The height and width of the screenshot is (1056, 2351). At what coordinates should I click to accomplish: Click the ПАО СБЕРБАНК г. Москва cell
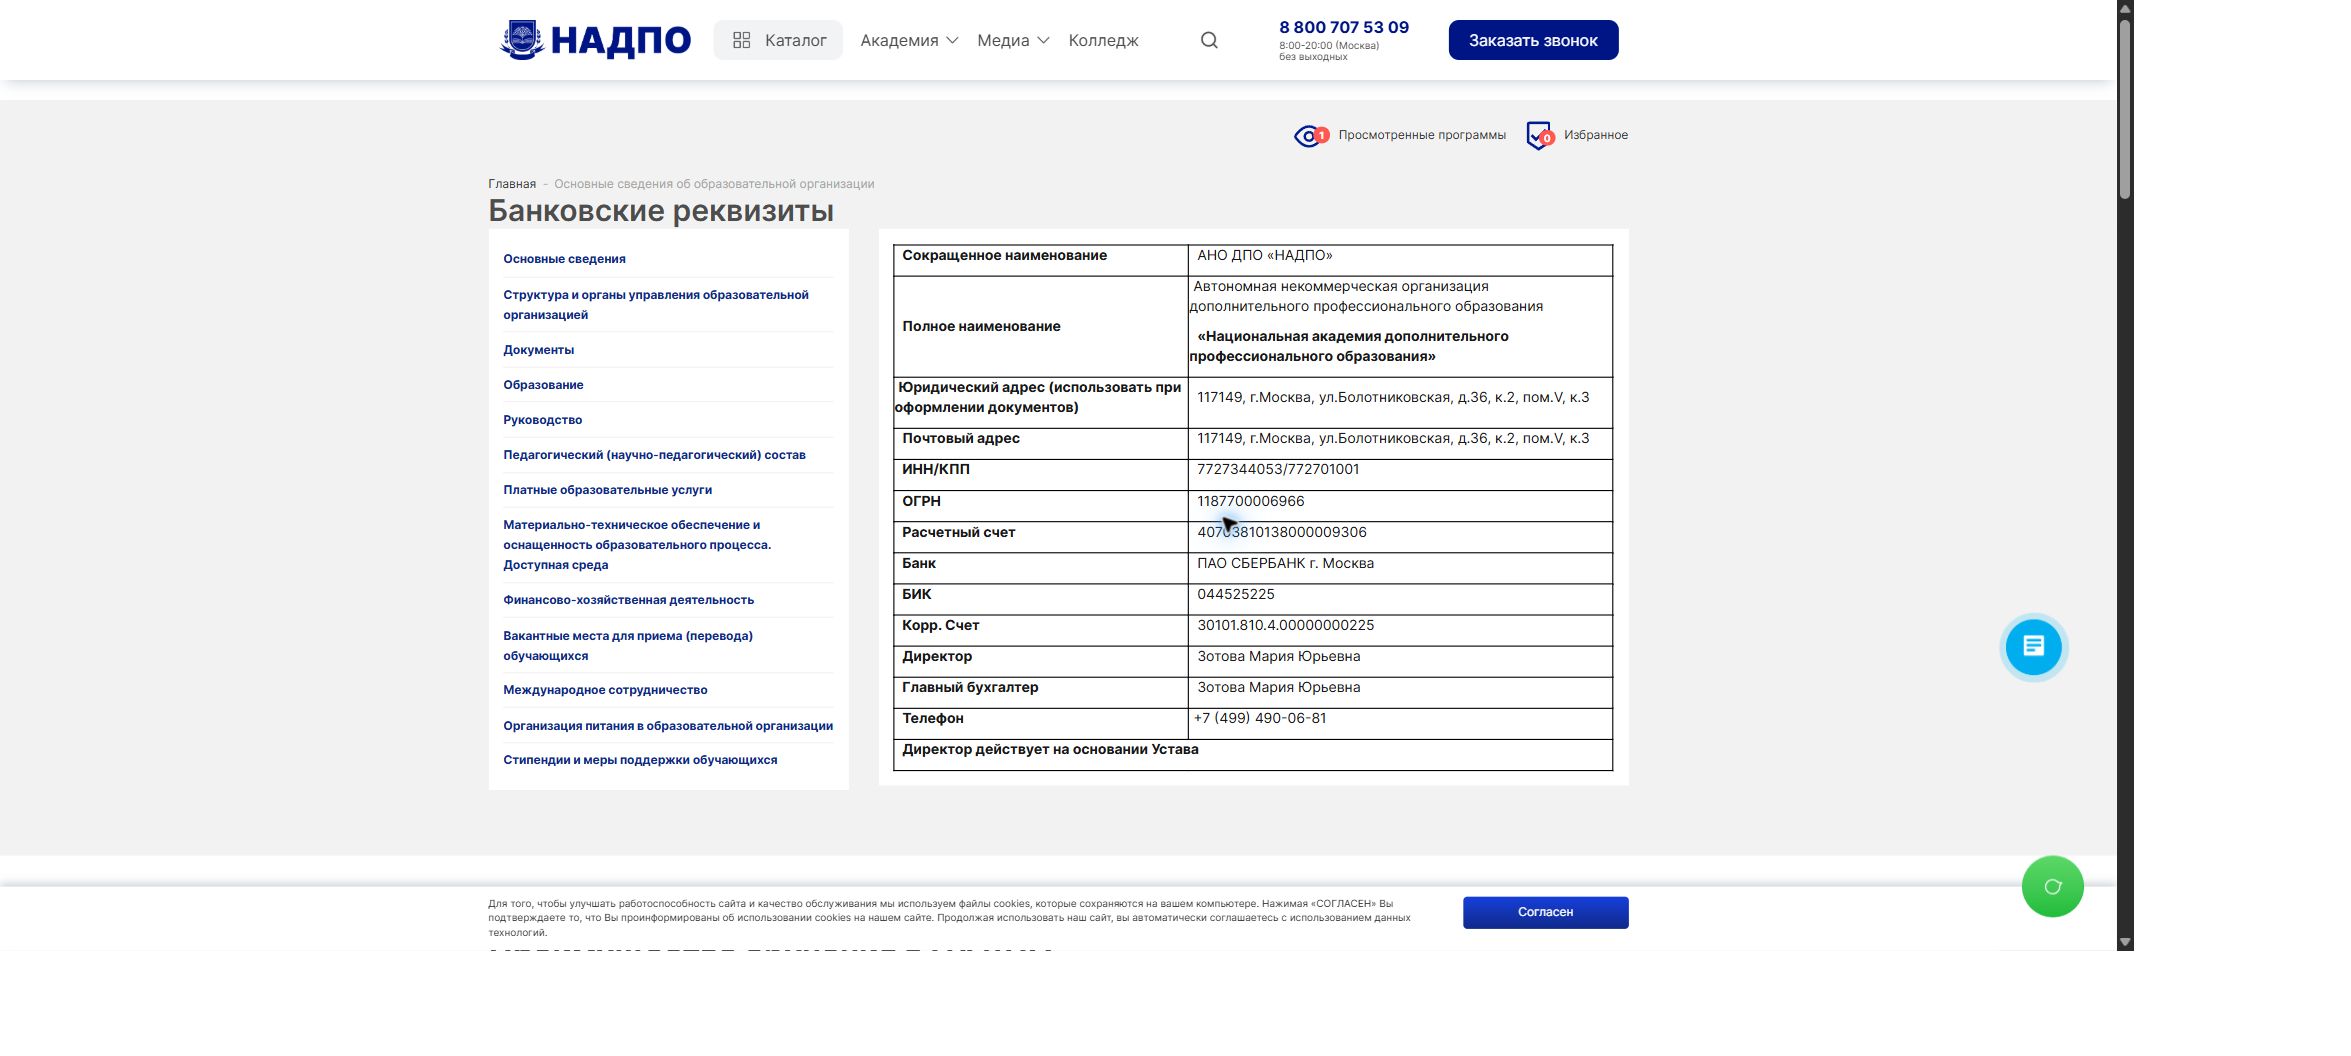(1400, 568)
